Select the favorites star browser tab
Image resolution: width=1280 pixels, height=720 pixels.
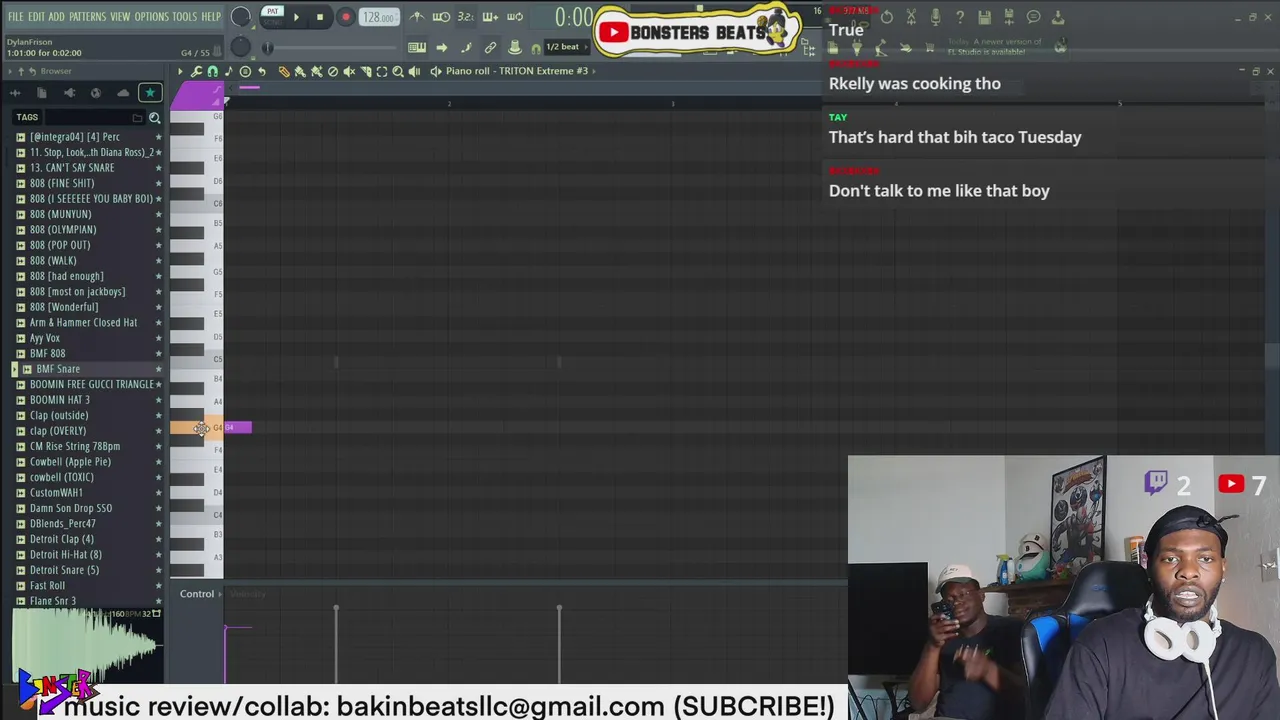click(150, 93)
